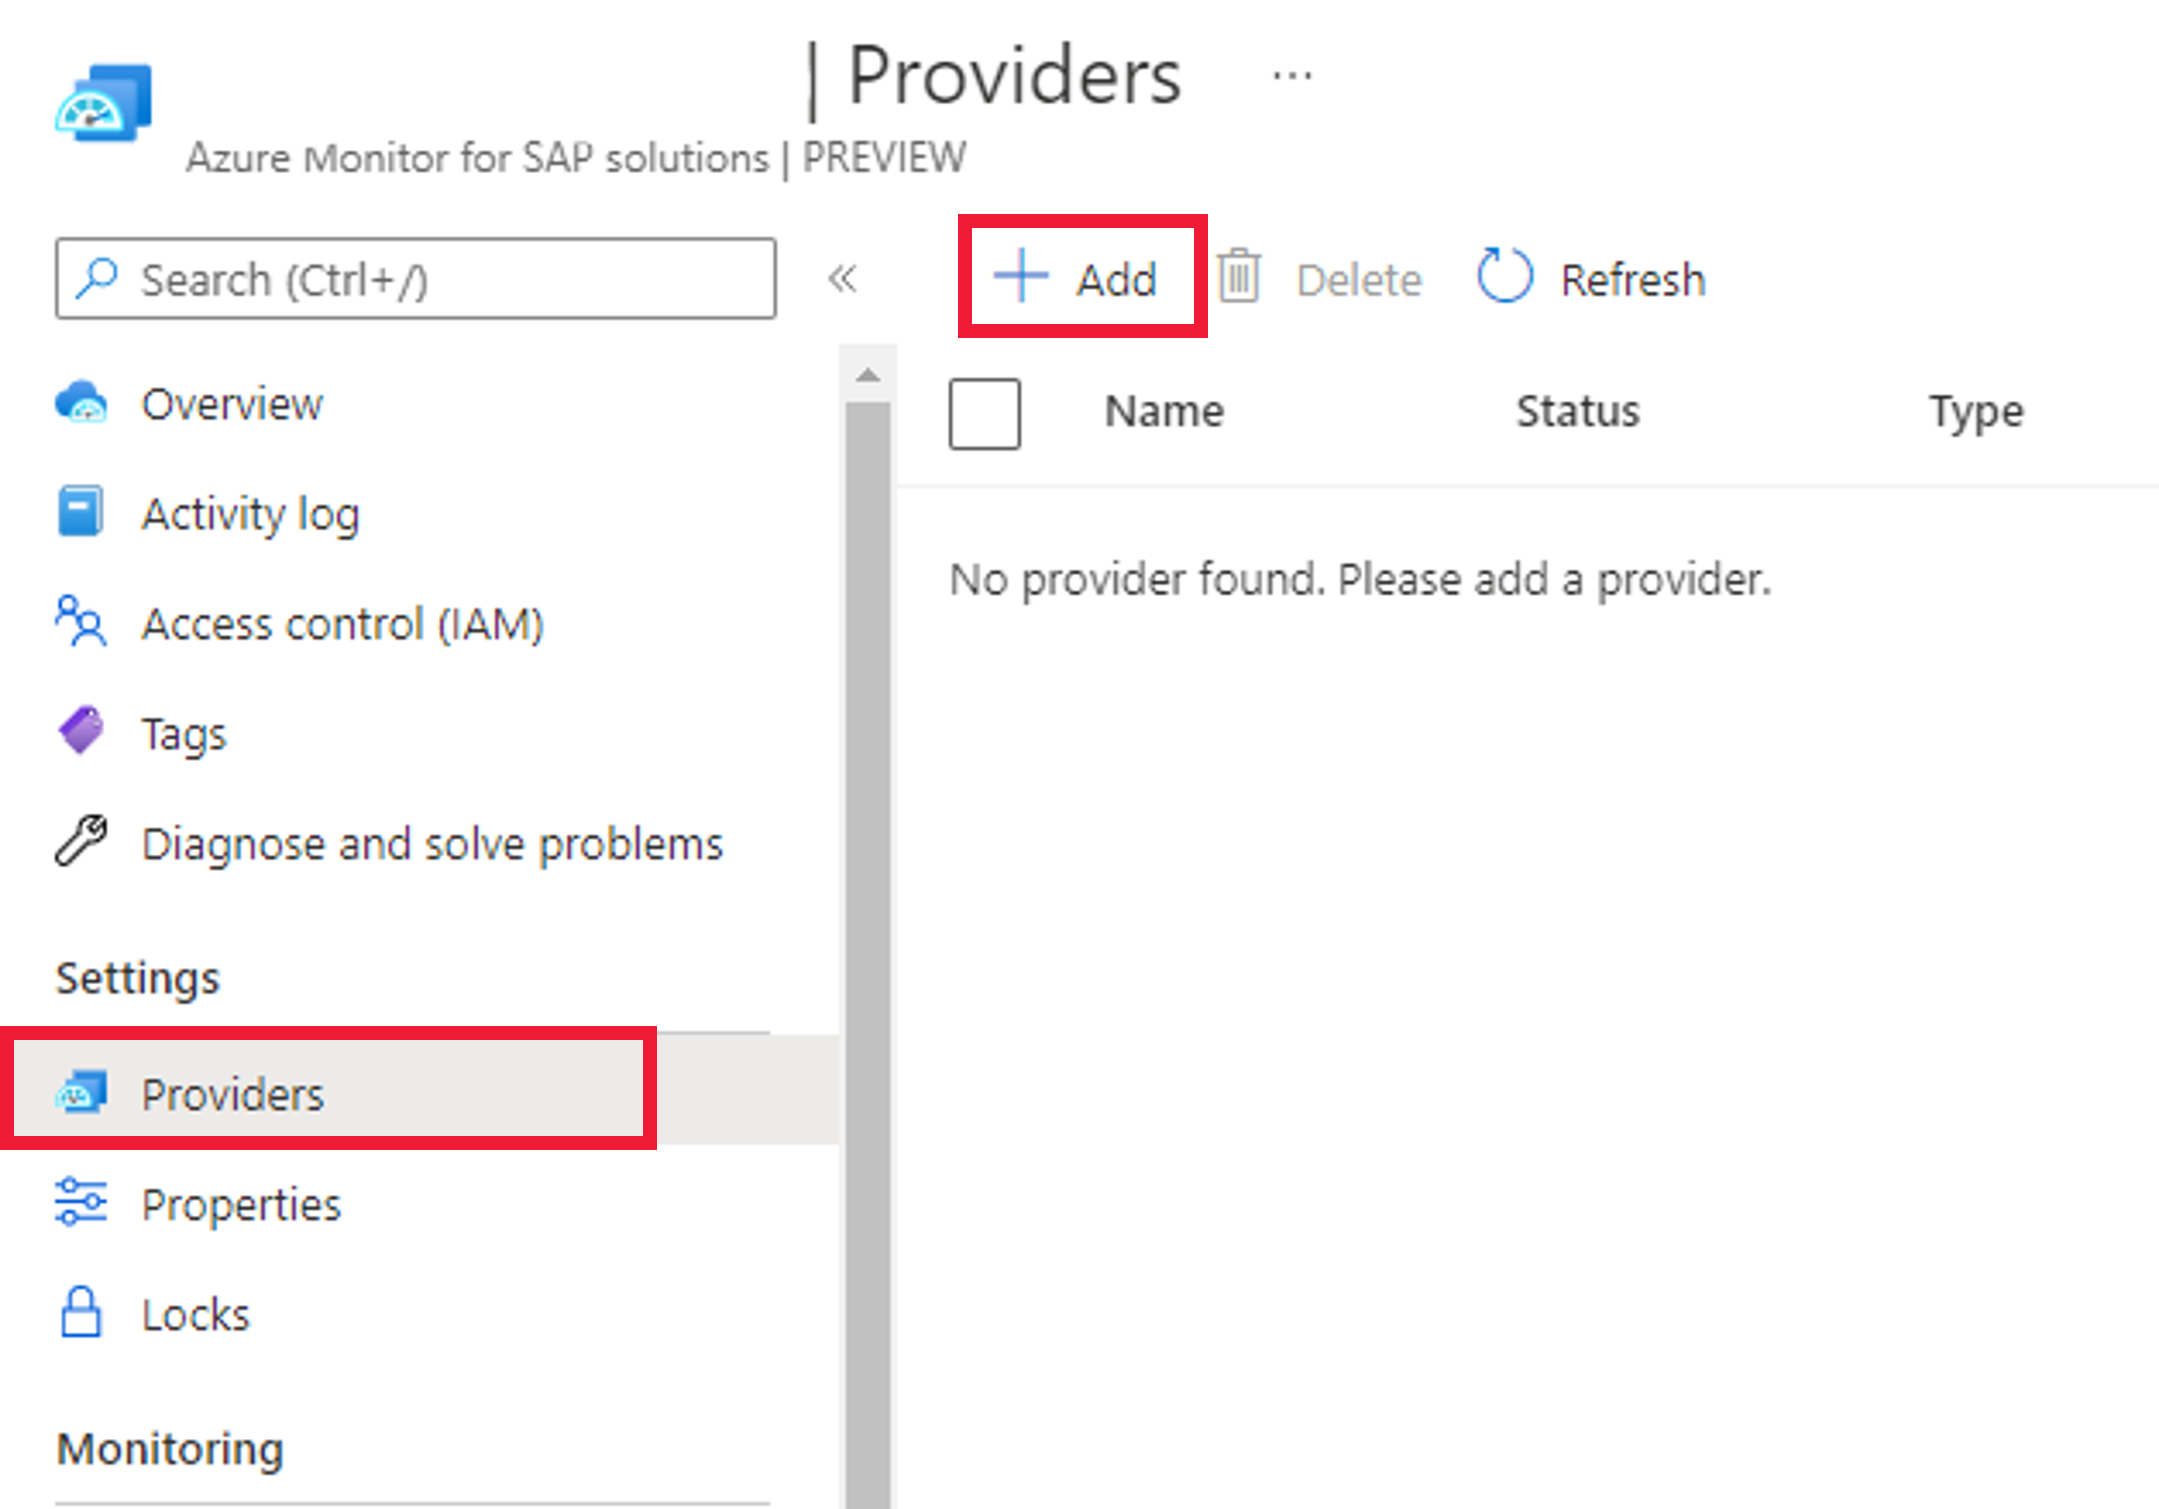2159x1509 pixels.
Task: Click the Search Ctrl+/ input field
Action: 415,280
